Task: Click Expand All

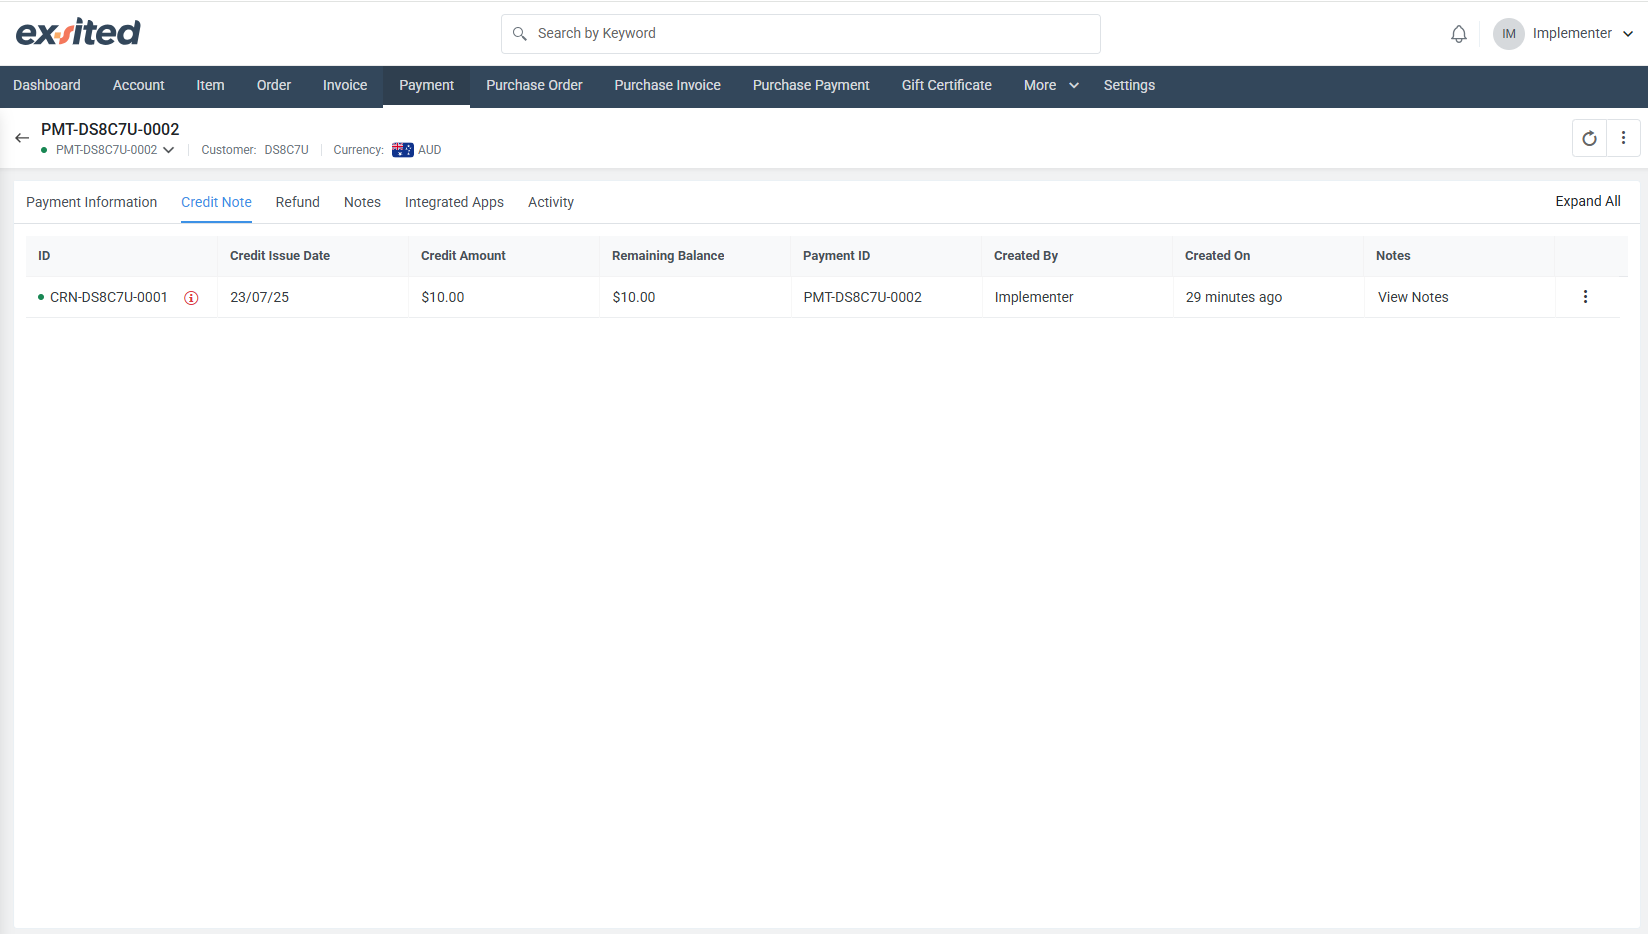Action: (x=1588, y=201)
